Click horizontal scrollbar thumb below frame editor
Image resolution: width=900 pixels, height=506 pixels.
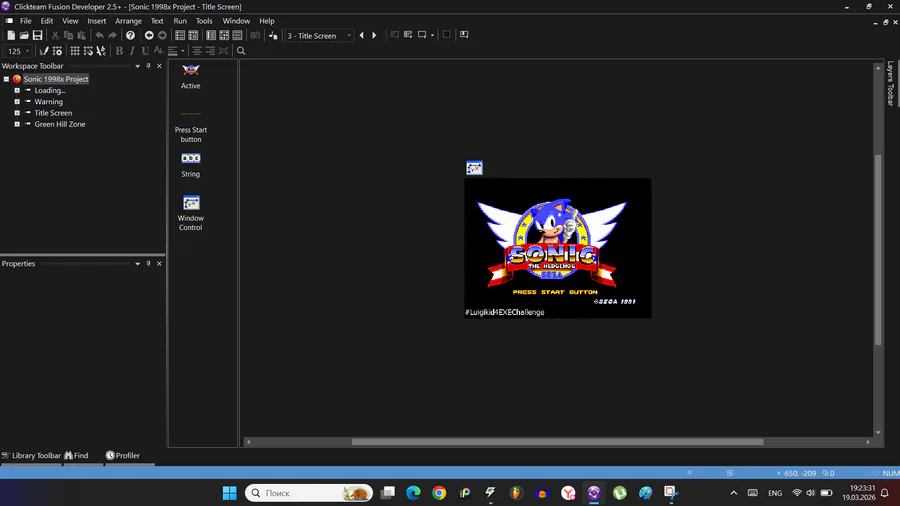tap(557, 442)
